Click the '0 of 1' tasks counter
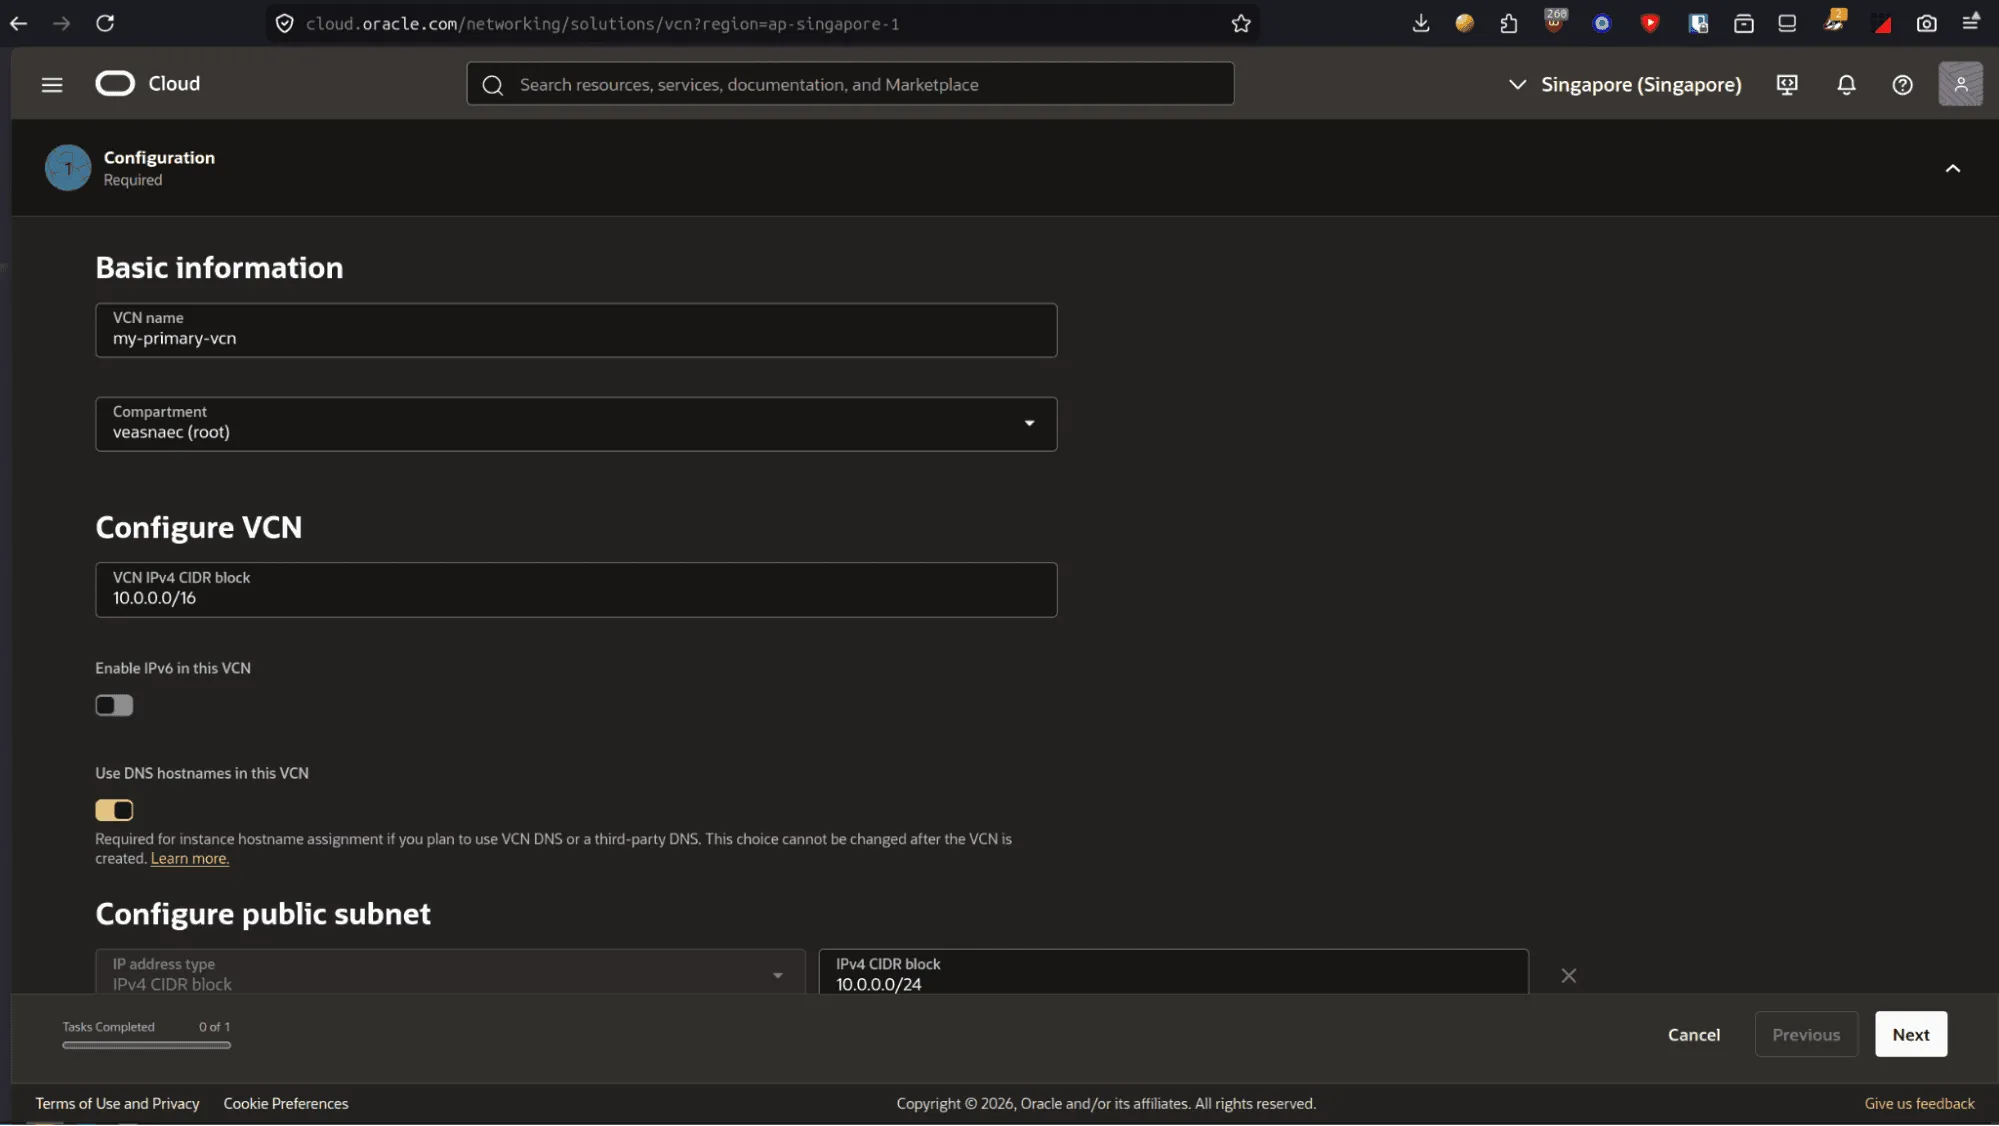This screenshot has width=1999, height=1126. pos(214,1027)
